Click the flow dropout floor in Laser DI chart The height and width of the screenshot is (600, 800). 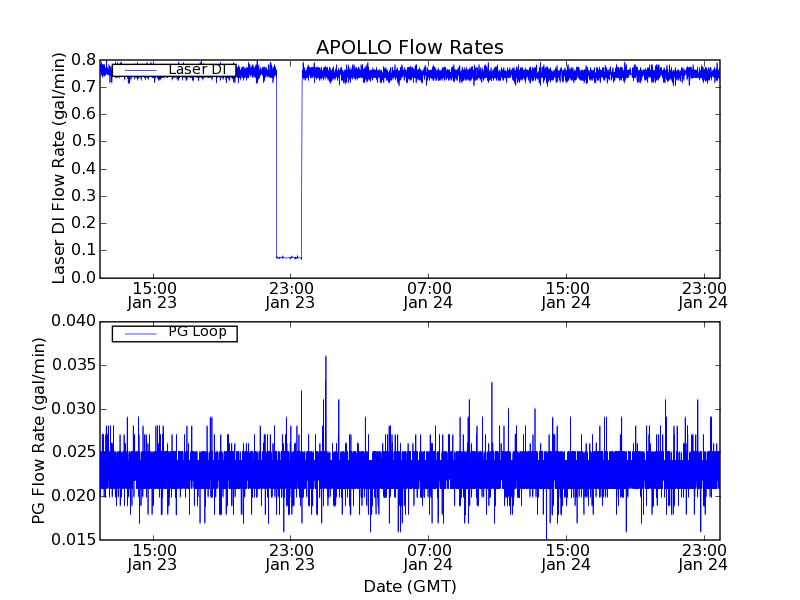click(288, 257)
